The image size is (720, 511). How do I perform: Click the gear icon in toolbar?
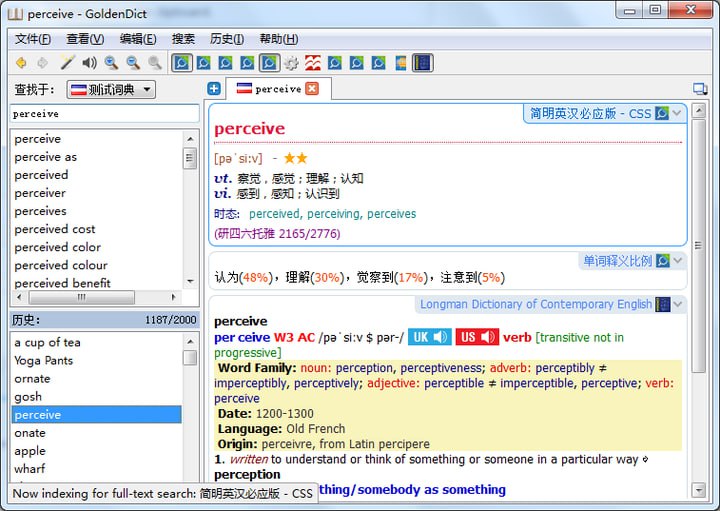click(291, 63)
